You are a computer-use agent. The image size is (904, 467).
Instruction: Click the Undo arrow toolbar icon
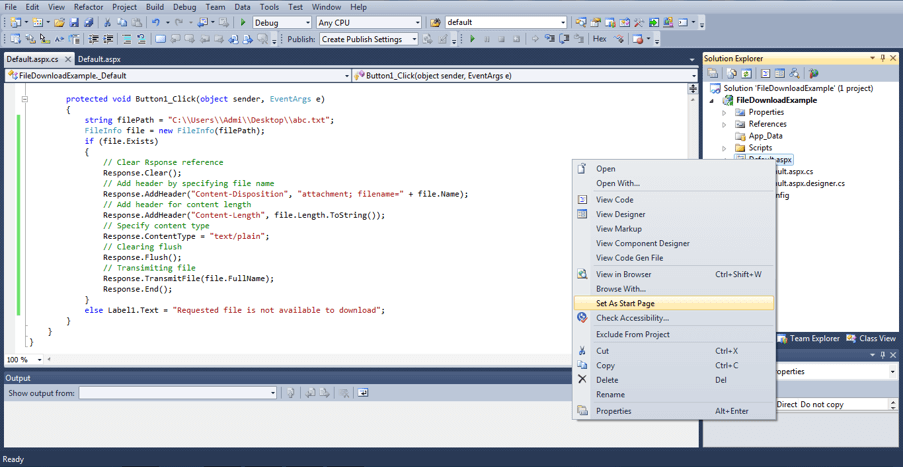[x=155, y=22]
